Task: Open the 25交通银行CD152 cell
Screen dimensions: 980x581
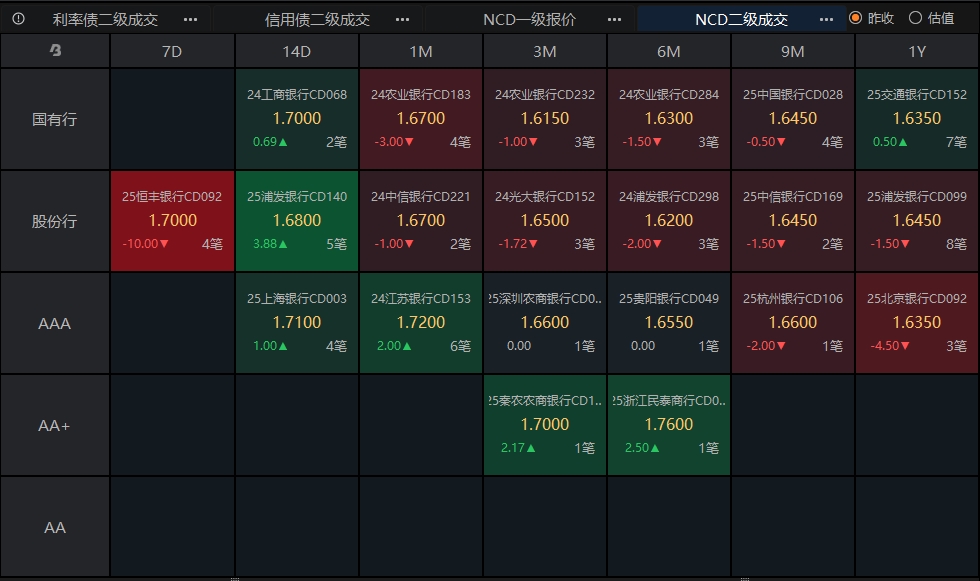Action: [917, 119]
